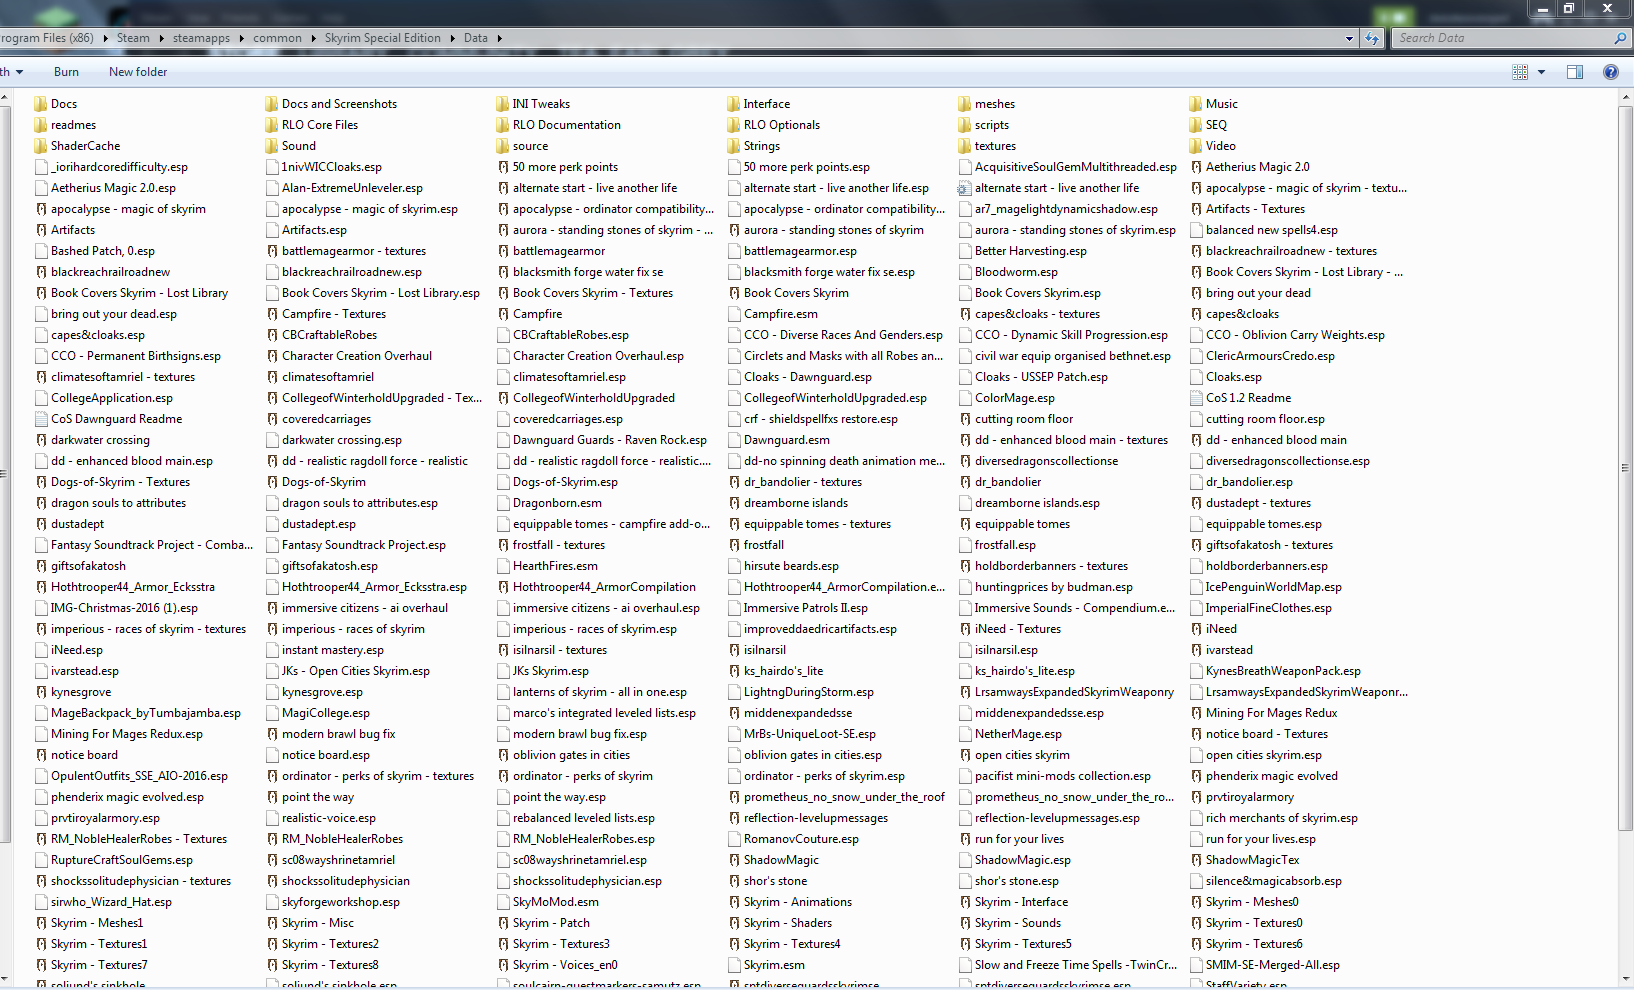Select the file ColorMage.esp
Screen dimensions: 1634x990
click(1014, 398)
